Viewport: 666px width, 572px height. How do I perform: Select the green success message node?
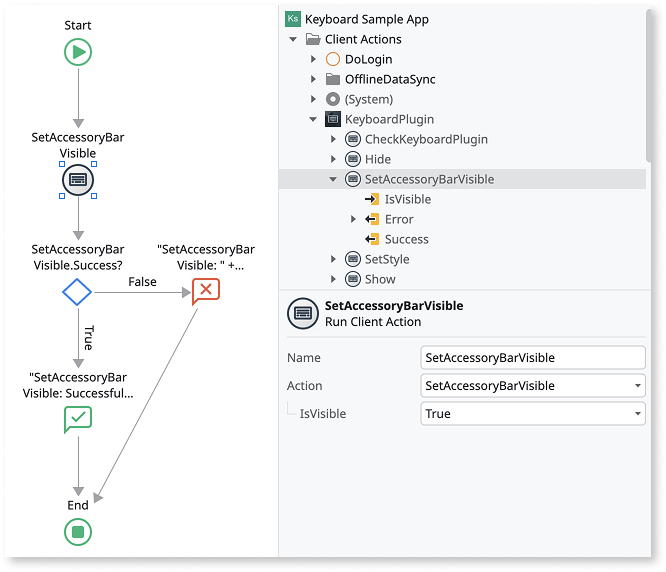pos(78,419)
